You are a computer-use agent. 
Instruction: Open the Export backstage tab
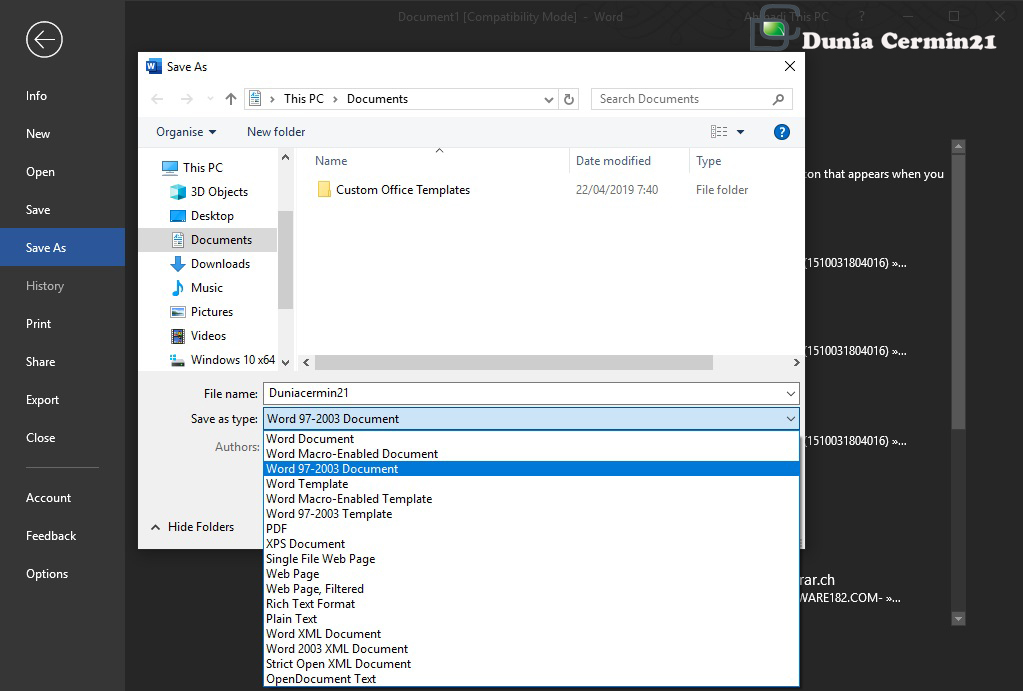(63, 400)
